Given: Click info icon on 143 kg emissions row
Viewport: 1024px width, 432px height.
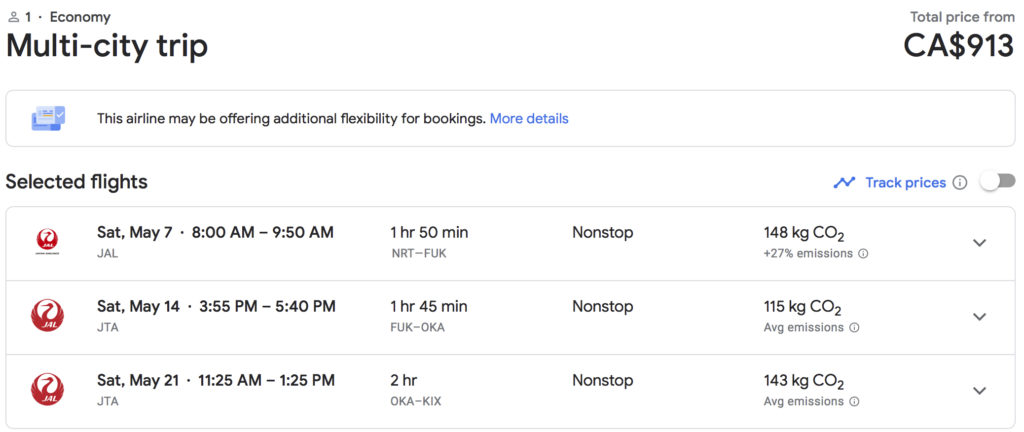Looking at the screenshot, I should [855, 402].
